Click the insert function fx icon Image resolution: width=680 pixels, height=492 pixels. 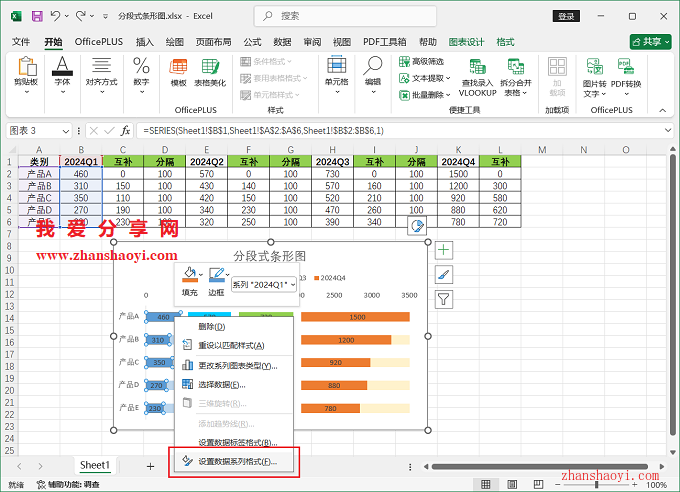[126, 131]
